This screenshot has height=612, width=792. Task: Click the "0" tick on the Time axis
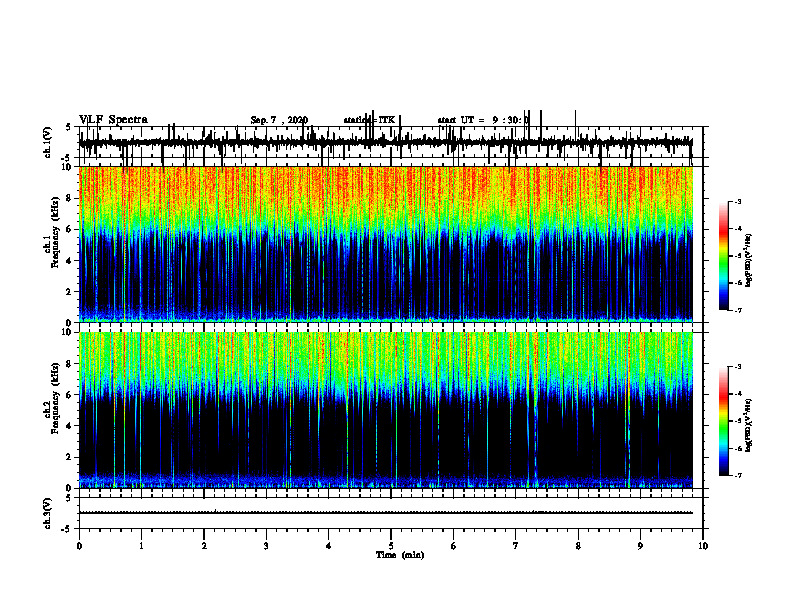pos(79,546)
